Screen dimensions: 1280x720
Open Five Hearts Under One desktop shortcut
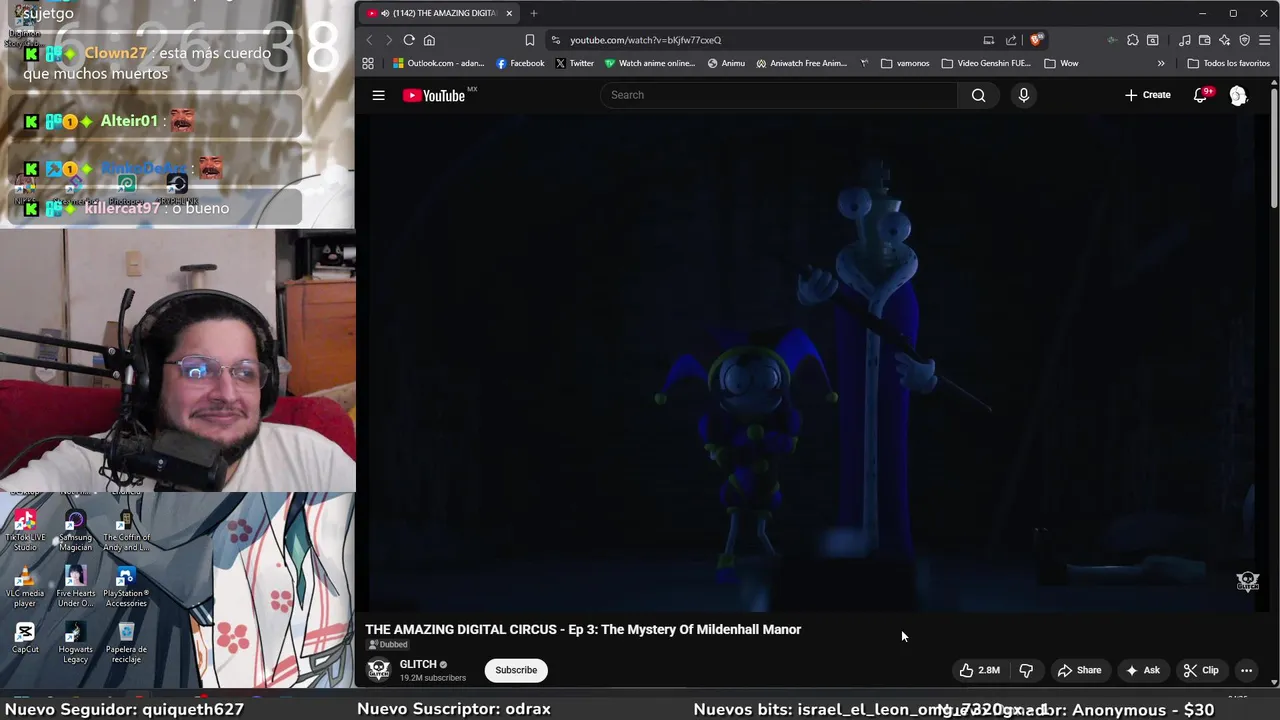[x=75, y=587]
